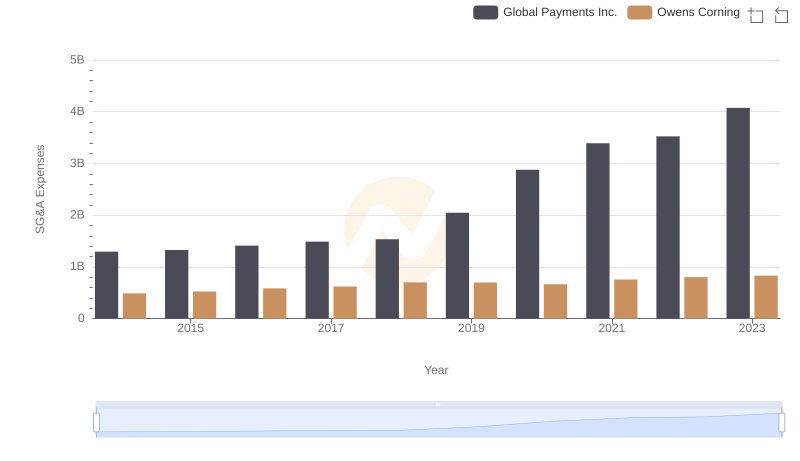
Task: Click the 2015 Global Payments bar
Action: point(177,284)
